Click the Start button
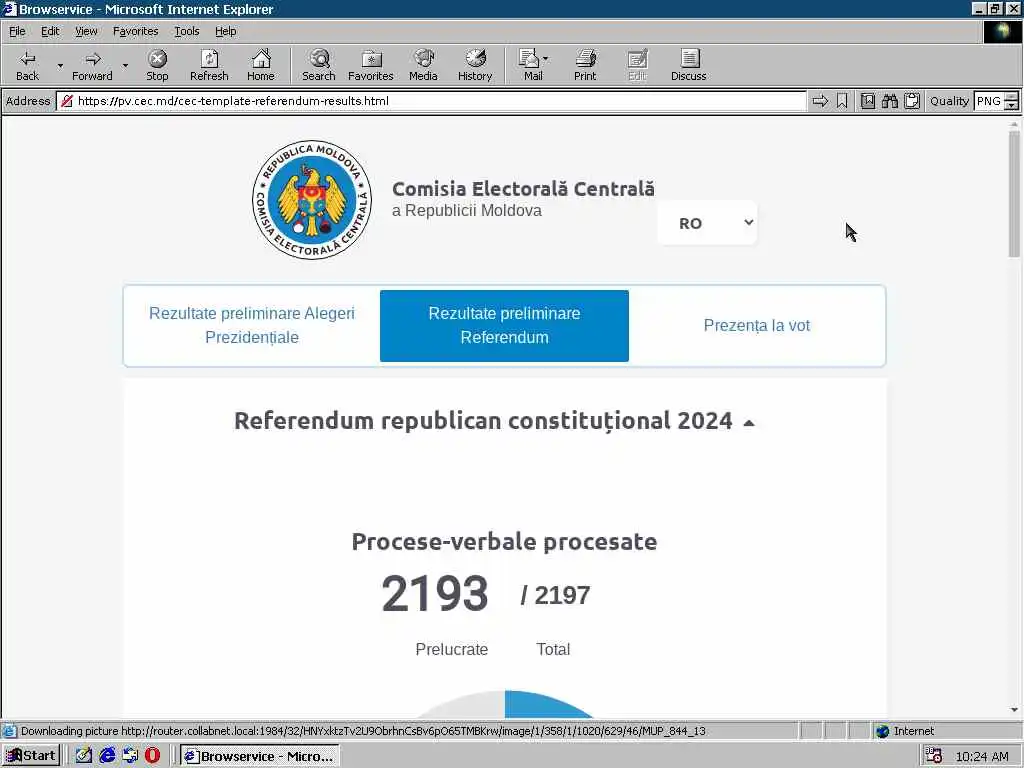The image size is (1024, 768). point(31,756)
